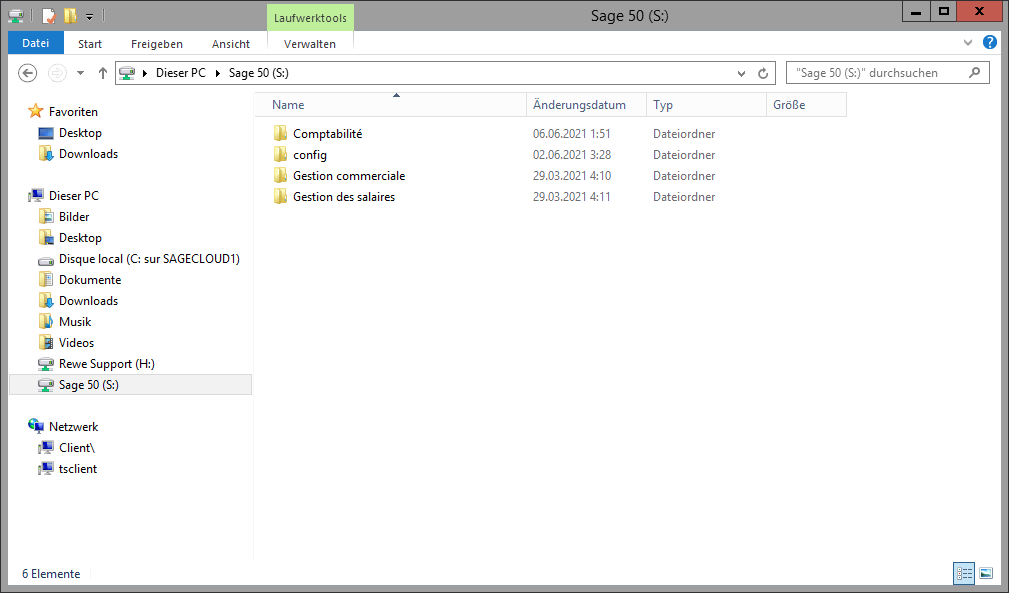Select Netzwerk in the navigation pane
Screen dimensions: 1009x593
point(73,427)
